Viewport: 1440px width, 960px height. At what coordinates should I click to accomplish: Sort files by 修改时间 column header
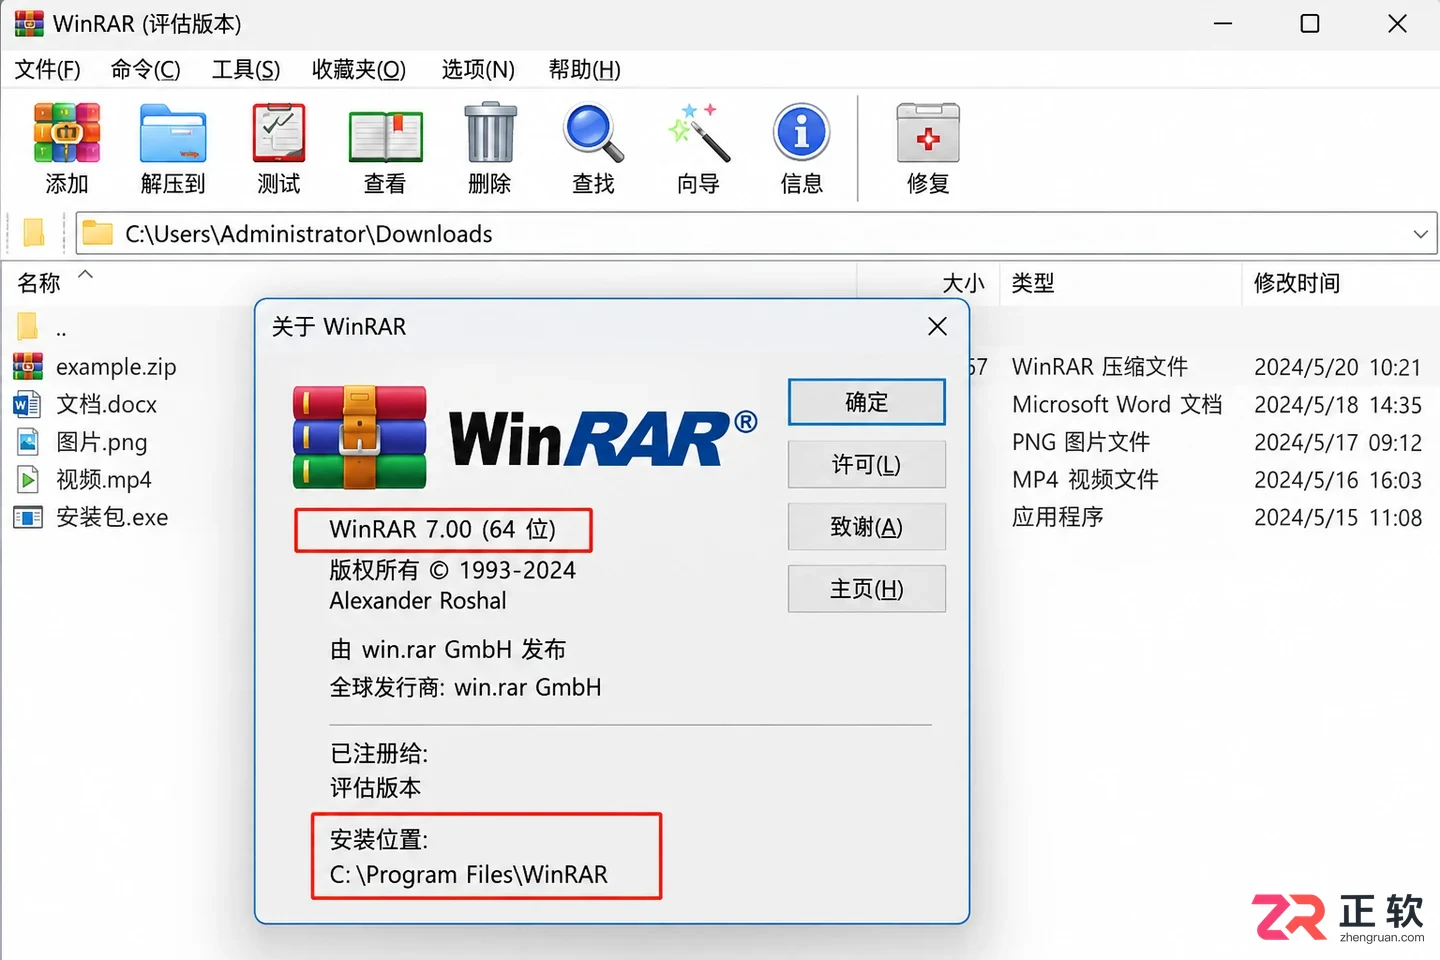(x=1297, y=283)
